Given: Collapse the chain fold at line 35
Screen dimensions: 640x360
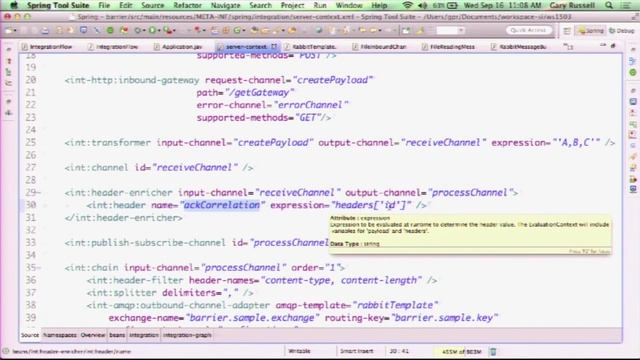Looking at the screenshot, I should point(40,268).
